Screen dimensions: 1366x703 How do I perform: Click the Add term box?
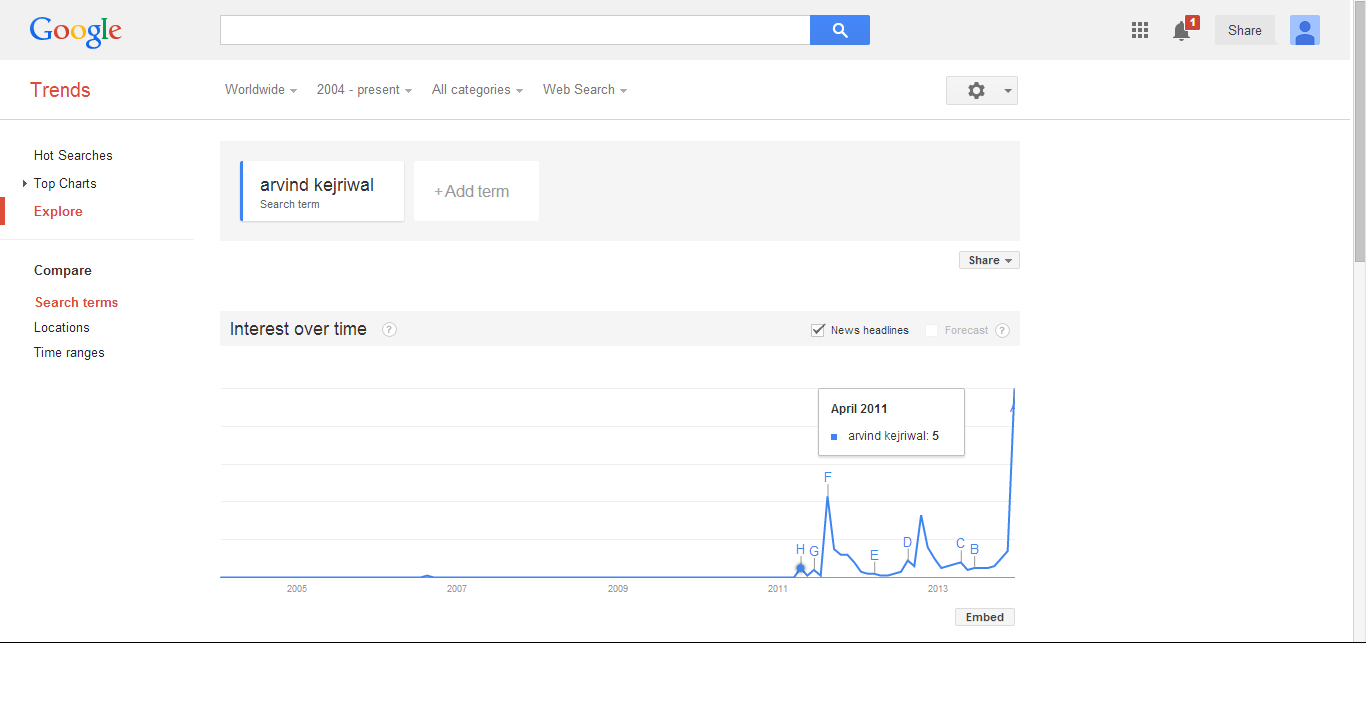pyautogui.click(x=476, y=191)
